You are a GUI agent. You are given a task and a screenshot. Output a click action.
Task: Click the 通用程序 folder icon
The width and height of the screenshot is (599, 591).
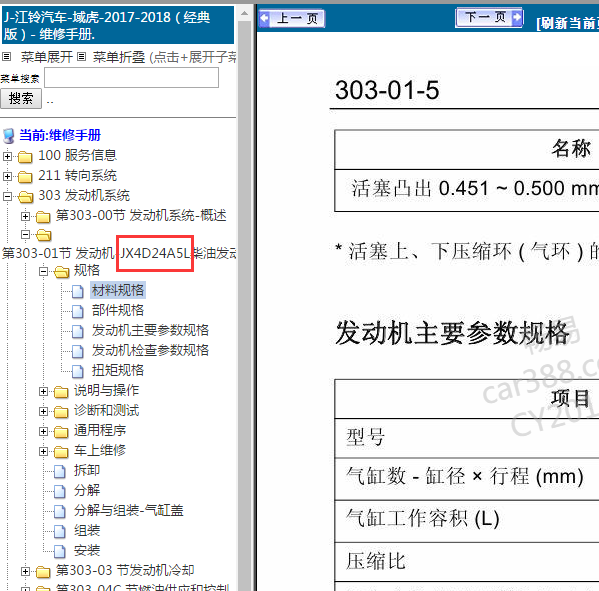61,432
